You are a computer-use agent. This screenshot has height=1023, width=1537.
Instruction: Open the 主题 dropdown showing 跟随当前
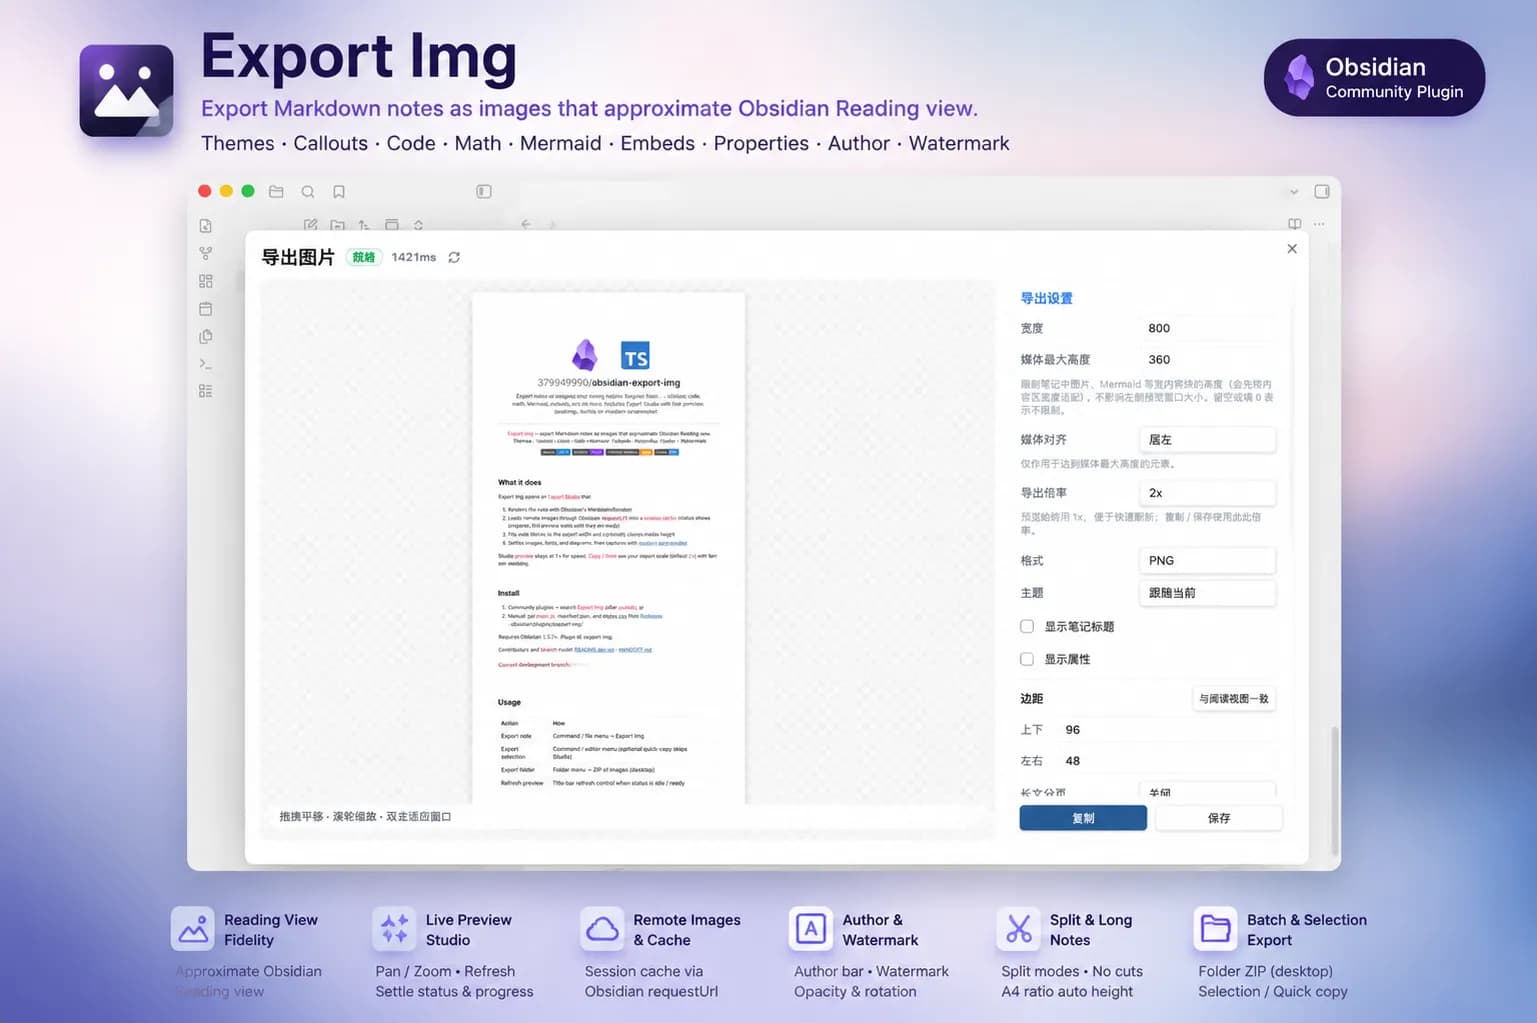click(x=1207, y=592)
